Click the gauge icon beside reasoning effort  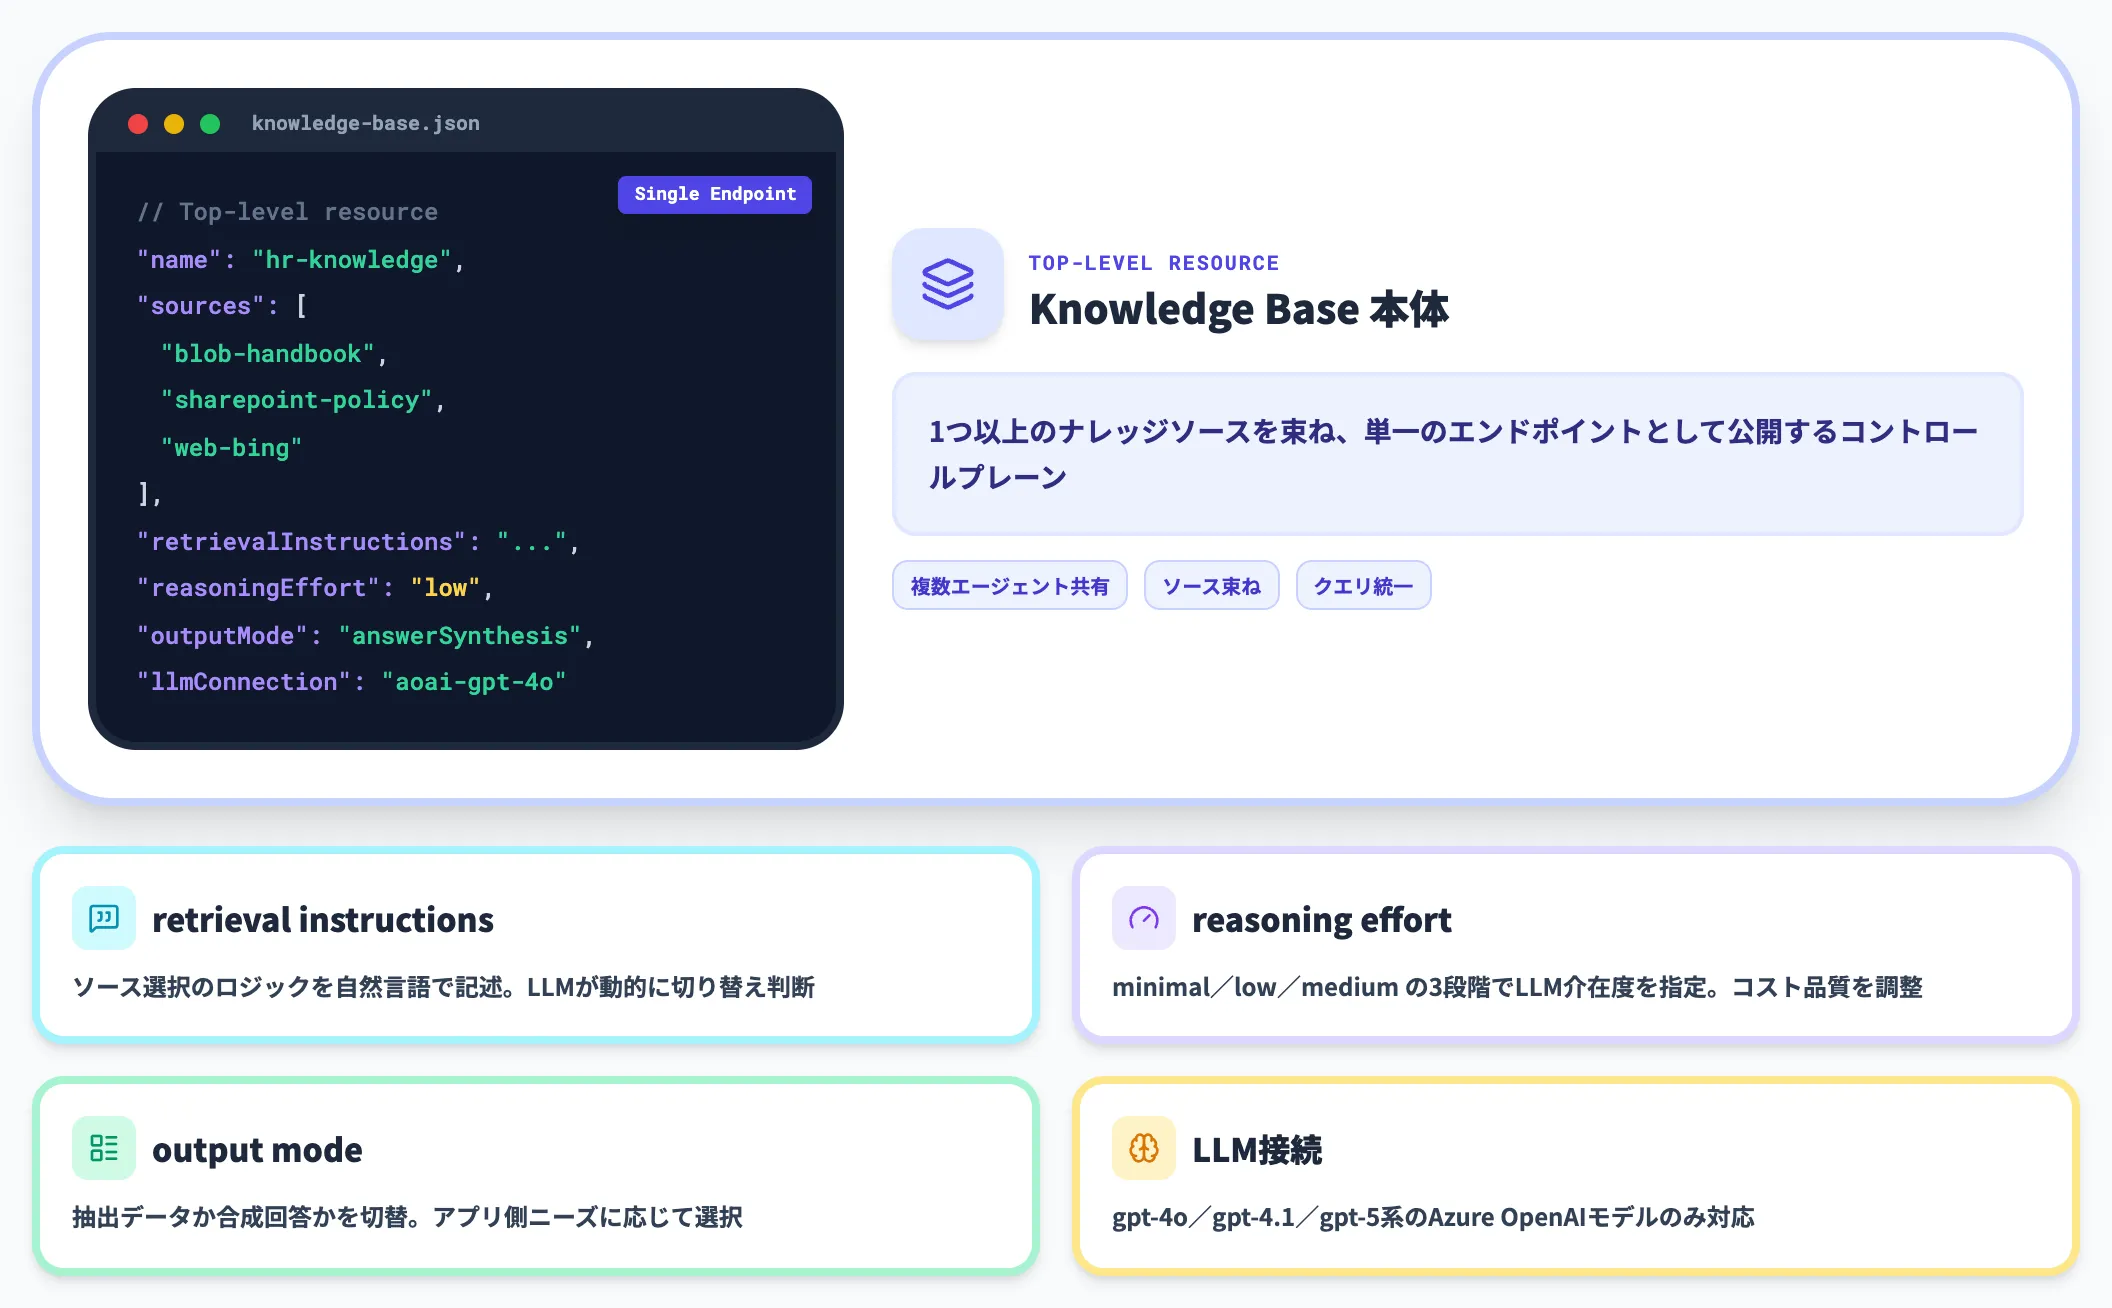1143,917
